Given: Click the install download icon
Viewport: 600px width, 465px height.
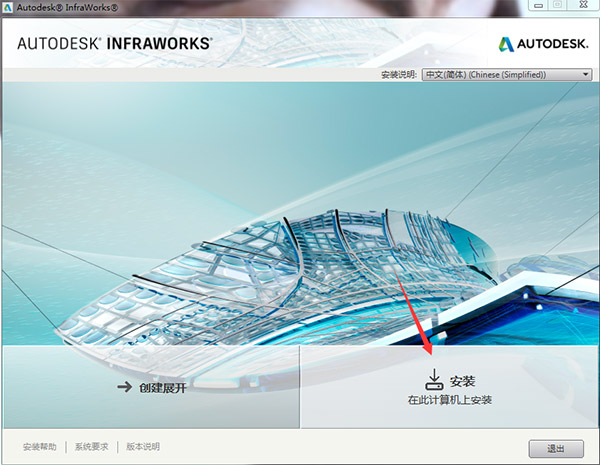Looking at the screenshot, I should tap(434, 379).
